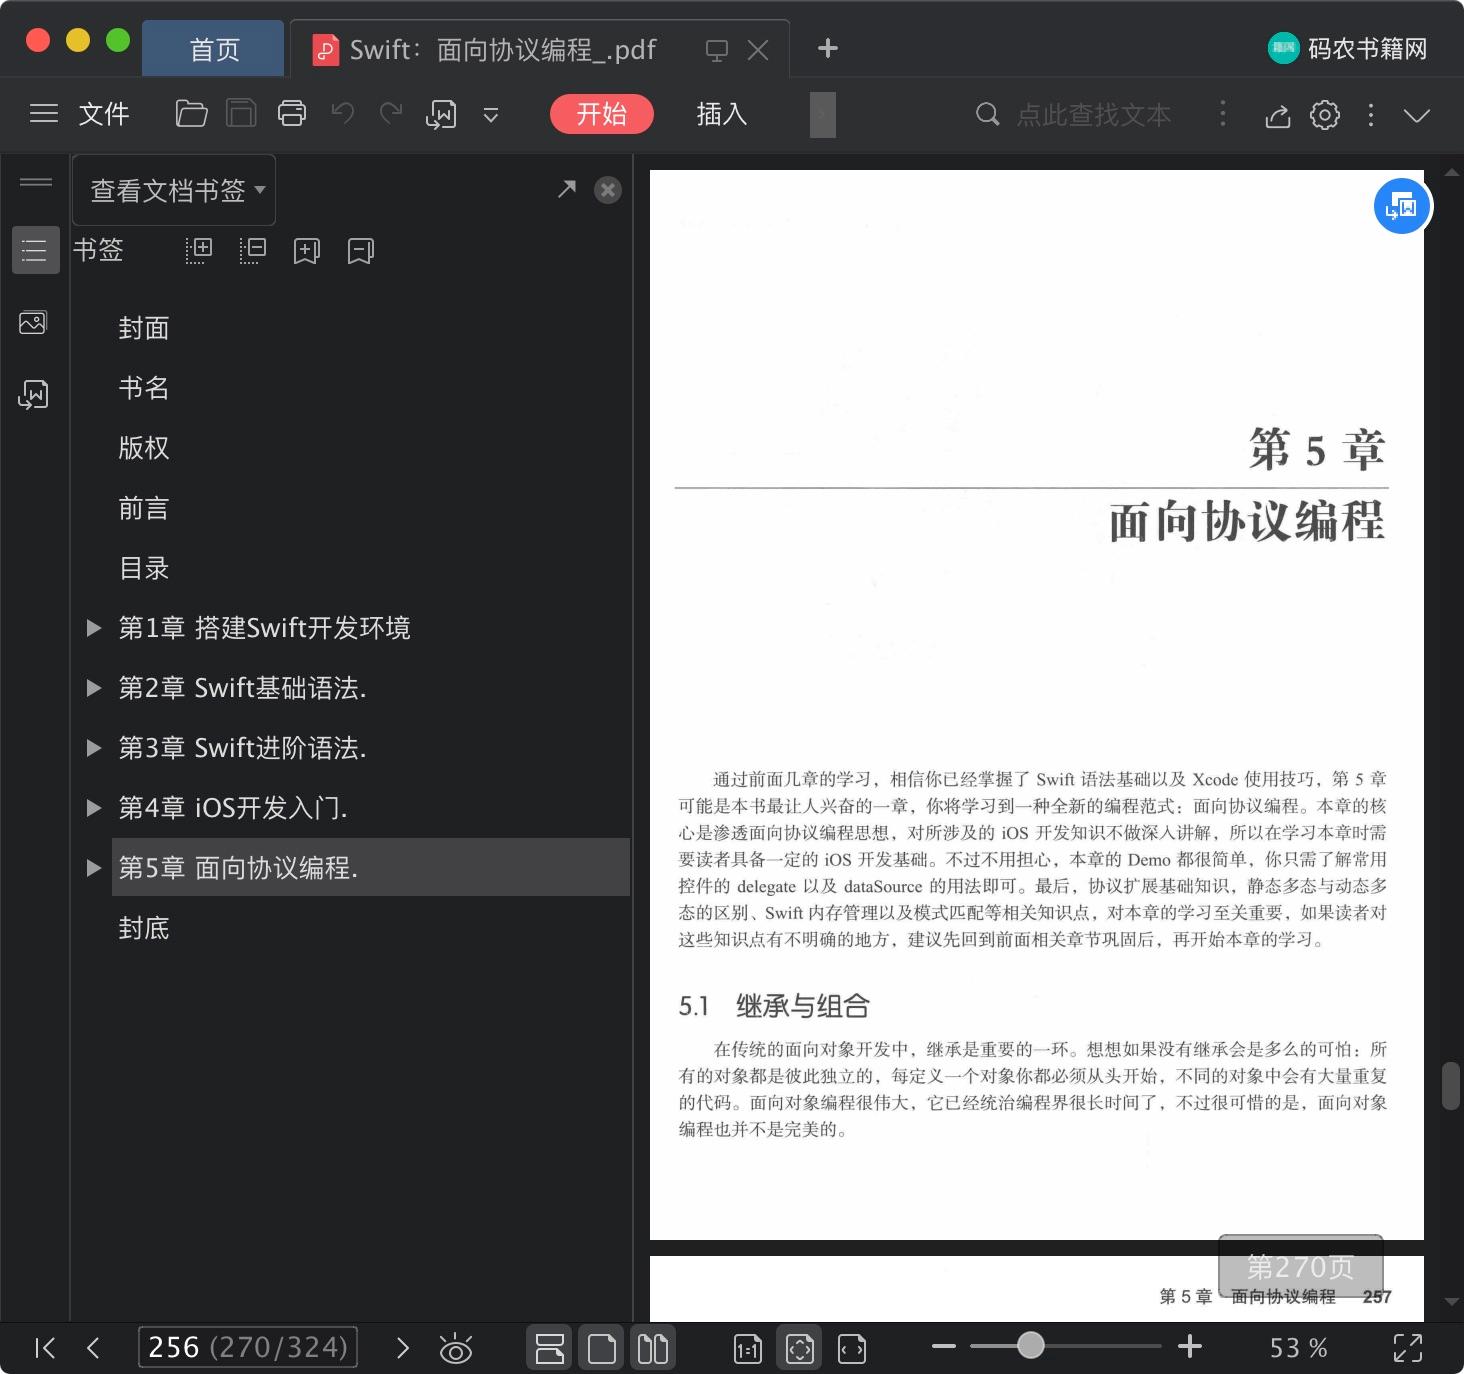1464x1374 pixels.
Task: Close the bookmark panel
Action: [608, 190]
